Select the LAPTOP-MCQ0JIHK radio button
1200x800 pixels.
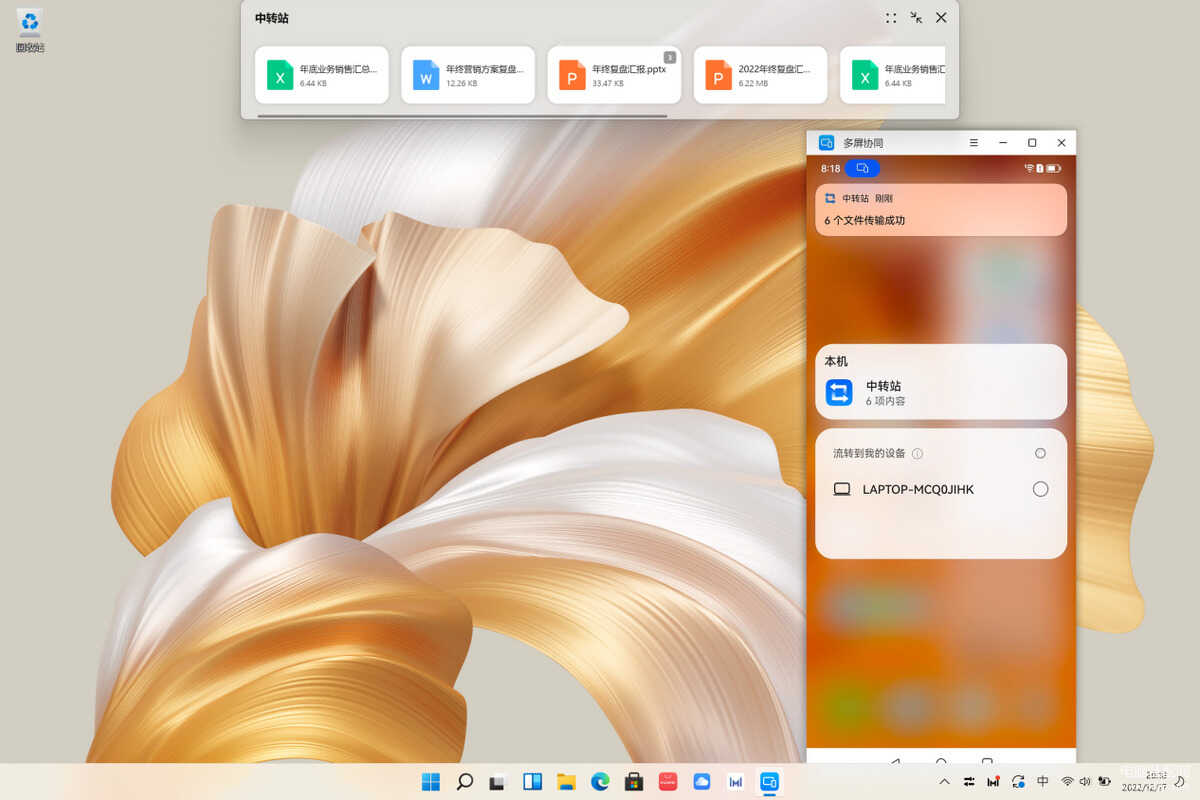point(1040,489)
